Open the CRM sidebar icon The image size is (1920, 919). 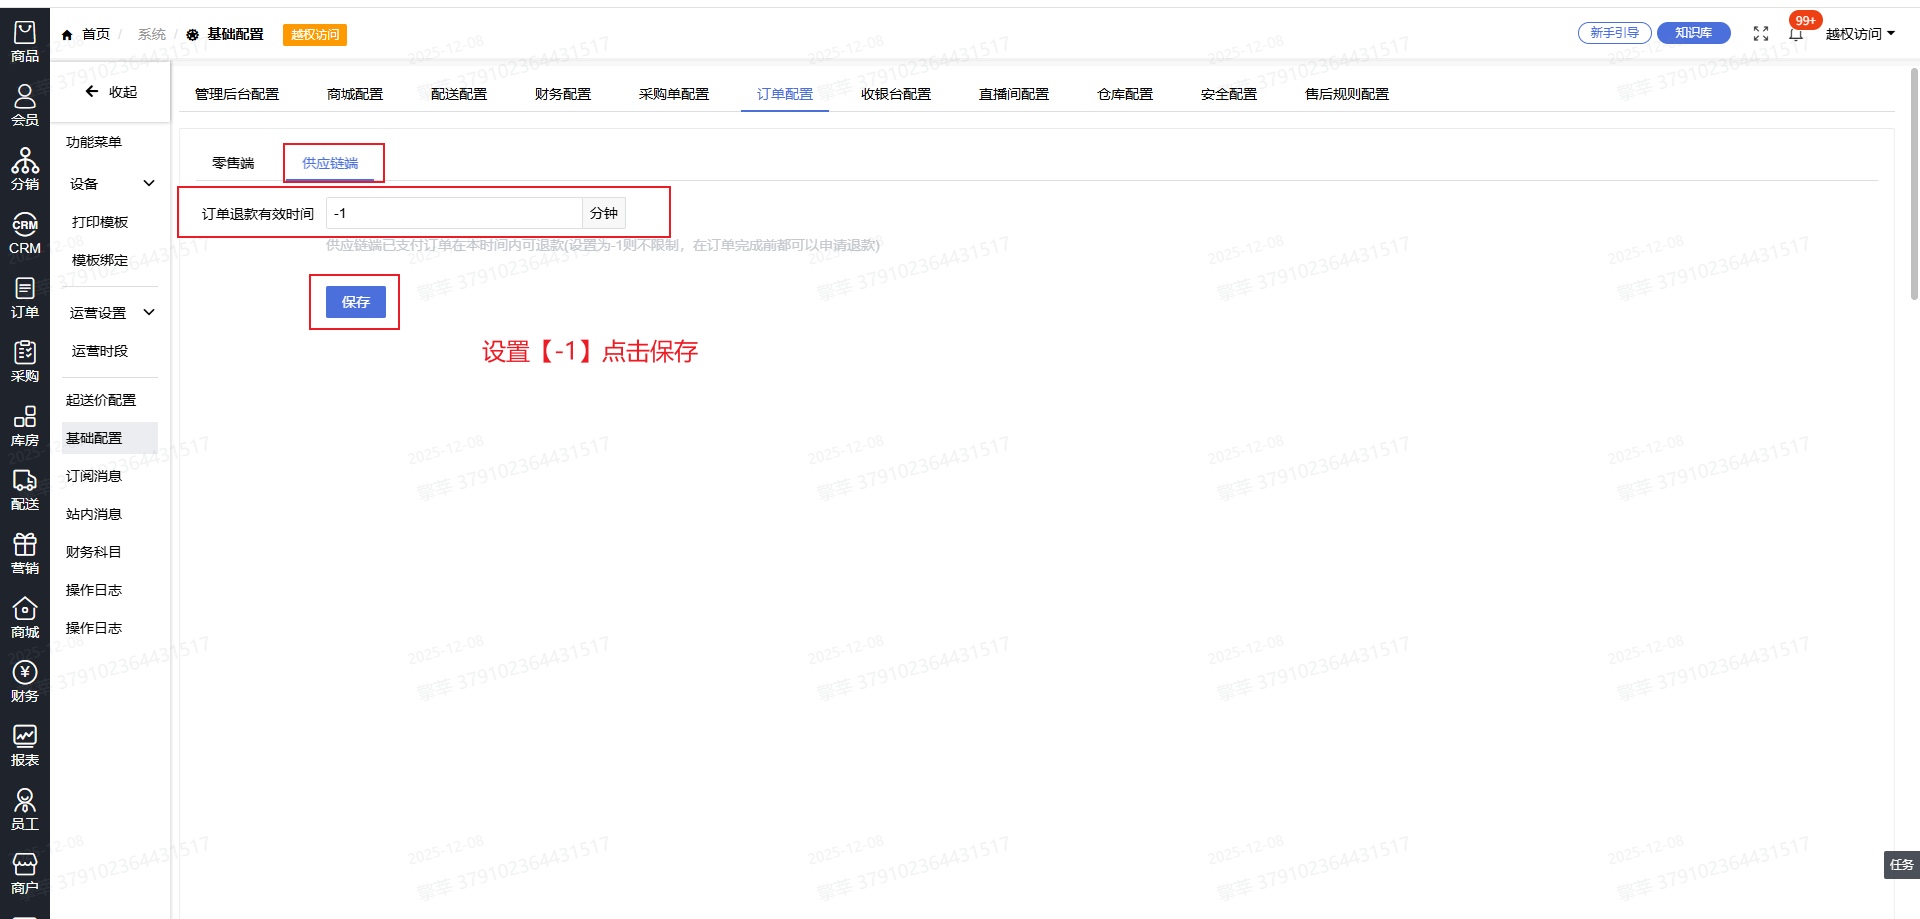[24, 234]
